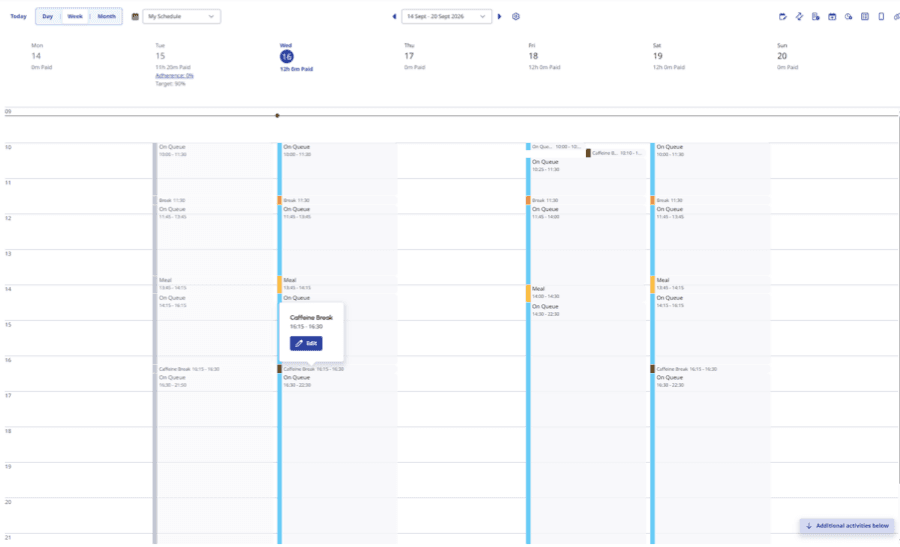
Task: Click the down-arrow icon on Additional activities below
Action: click(x=809, y=526)
